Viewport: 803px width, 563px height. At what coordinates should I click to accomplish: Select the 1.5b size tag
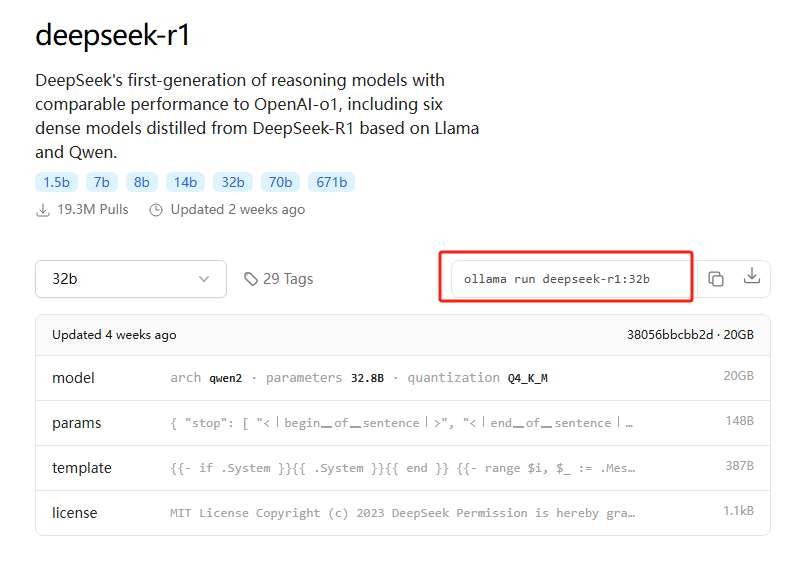pyautogui.click(x=56, y=182)
